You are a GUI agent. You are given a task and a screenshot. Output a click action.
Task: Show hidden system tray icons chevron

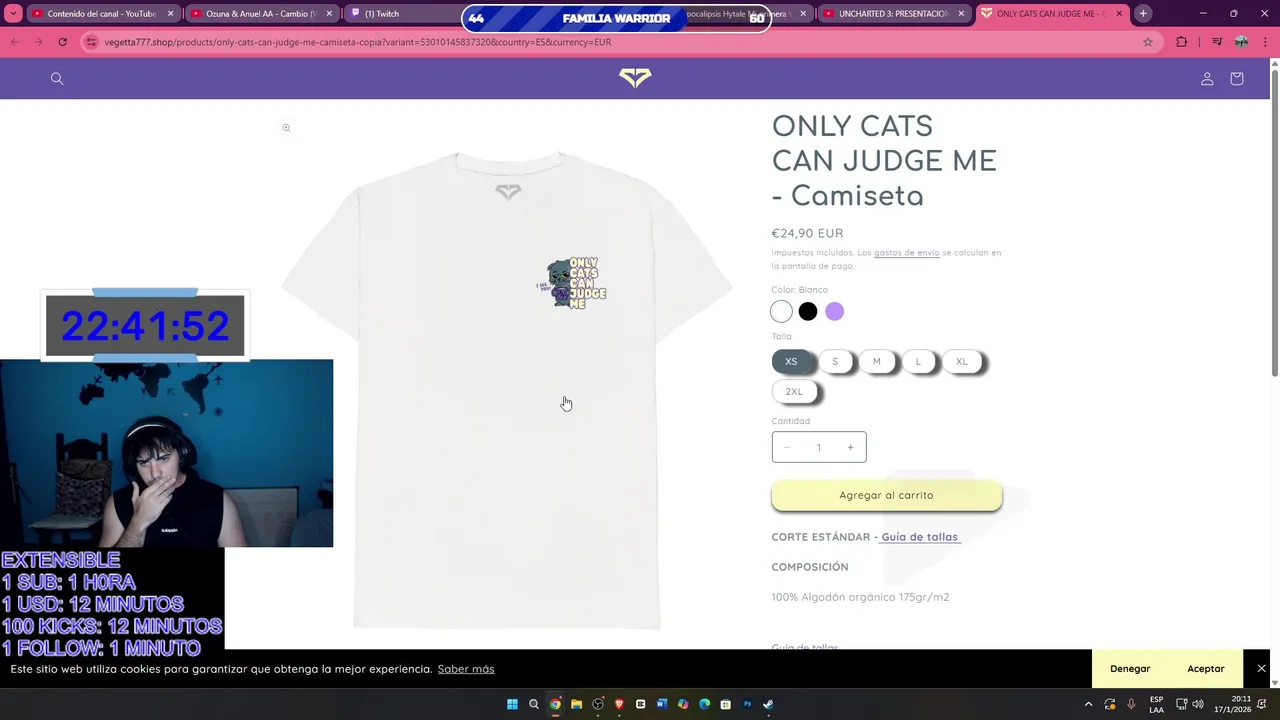[x=1088, y=704]
